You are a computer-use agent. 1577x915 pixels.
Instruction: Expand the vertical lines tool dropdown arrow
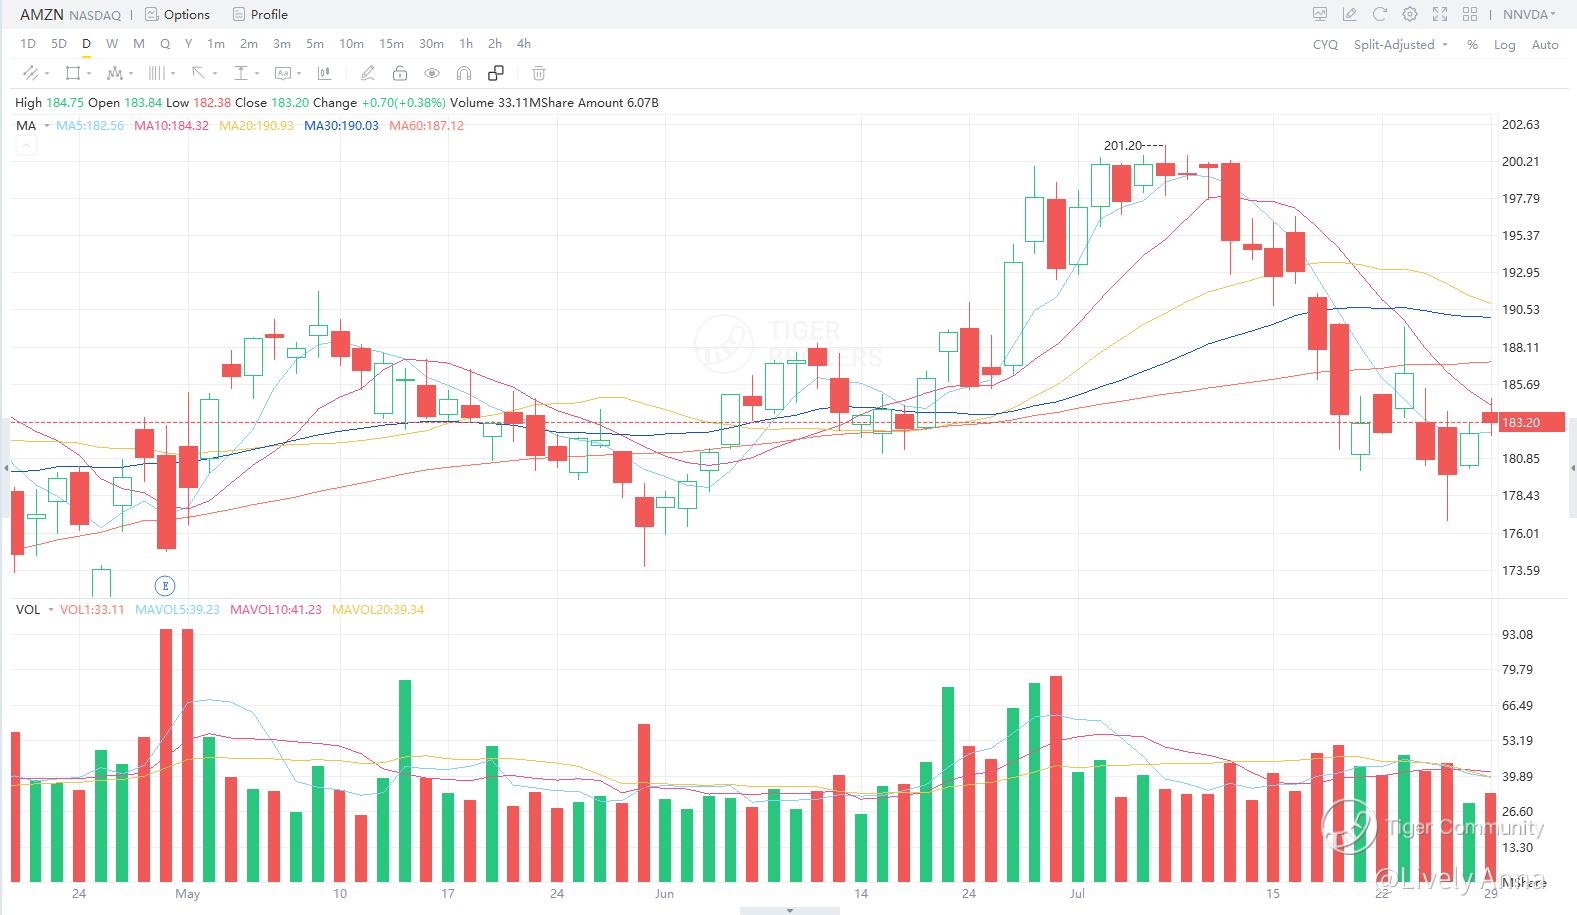[x=173, y=73]
